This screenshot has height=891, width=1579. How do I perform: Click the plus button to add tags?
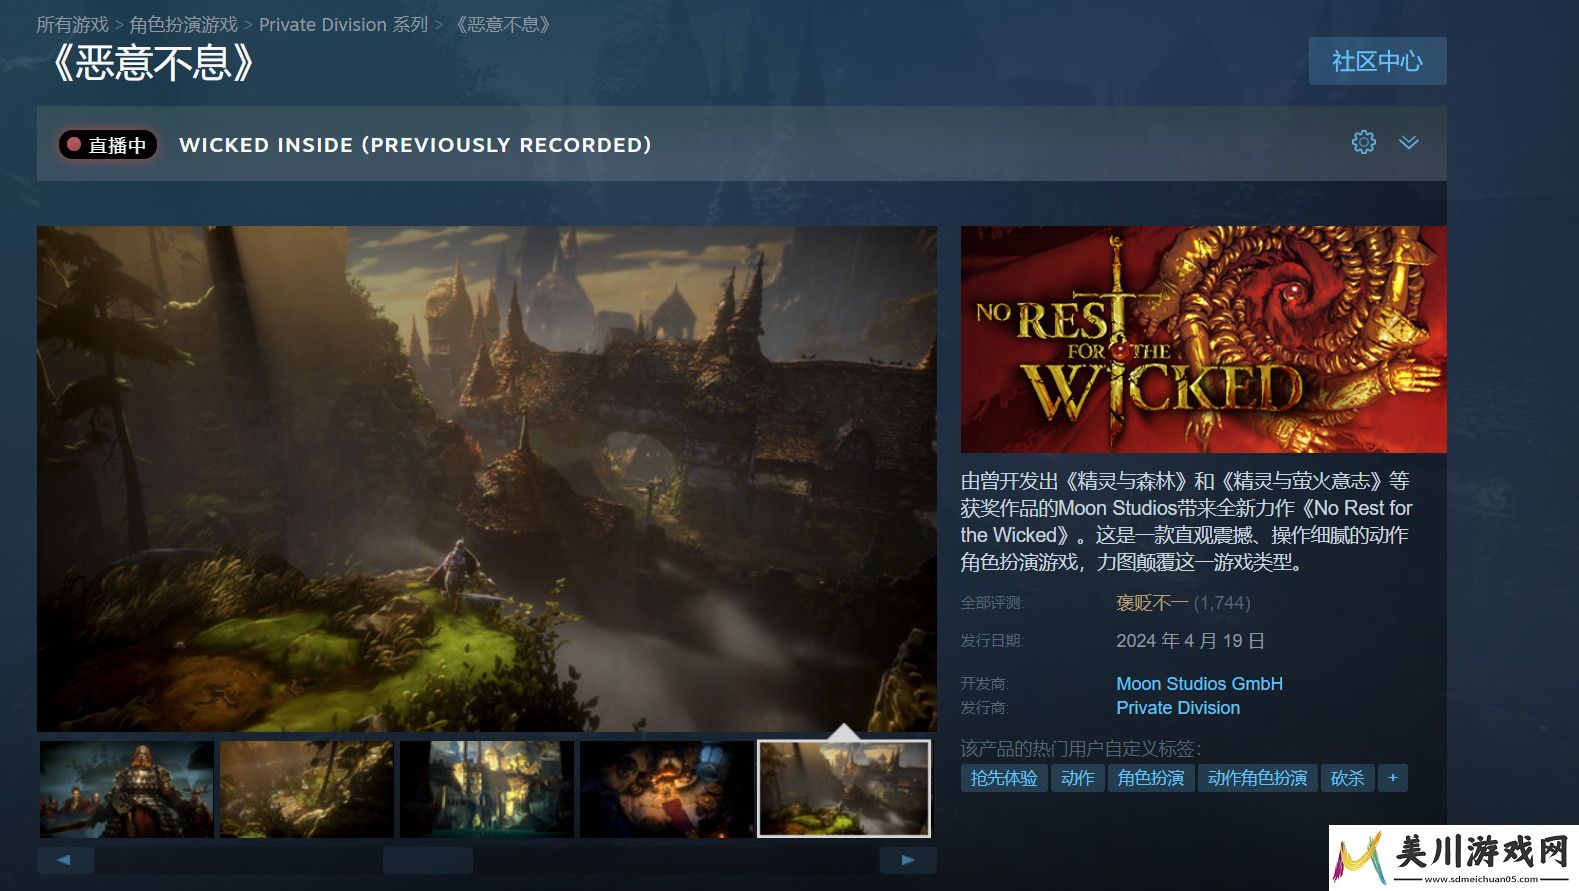pos(1392,778)
